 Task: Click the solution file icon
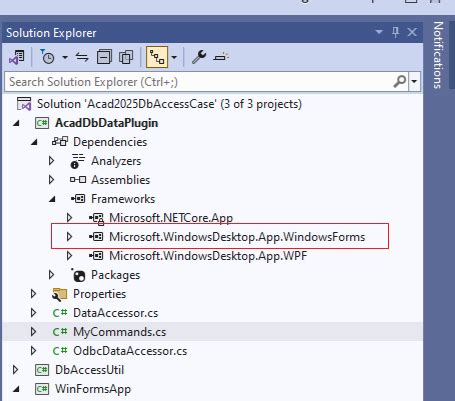(24, 104)
